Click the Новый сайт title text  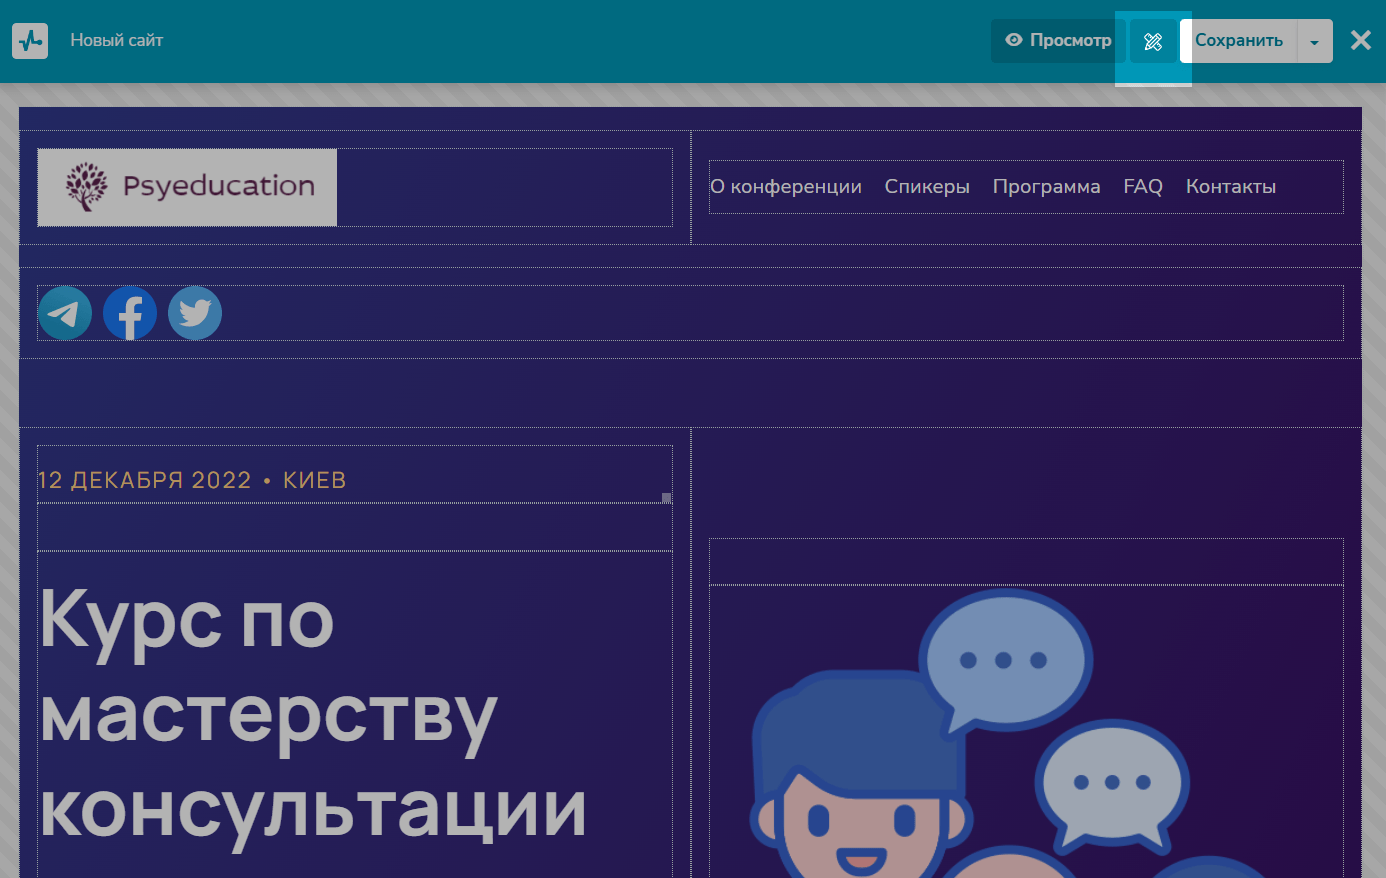(116, 41)
